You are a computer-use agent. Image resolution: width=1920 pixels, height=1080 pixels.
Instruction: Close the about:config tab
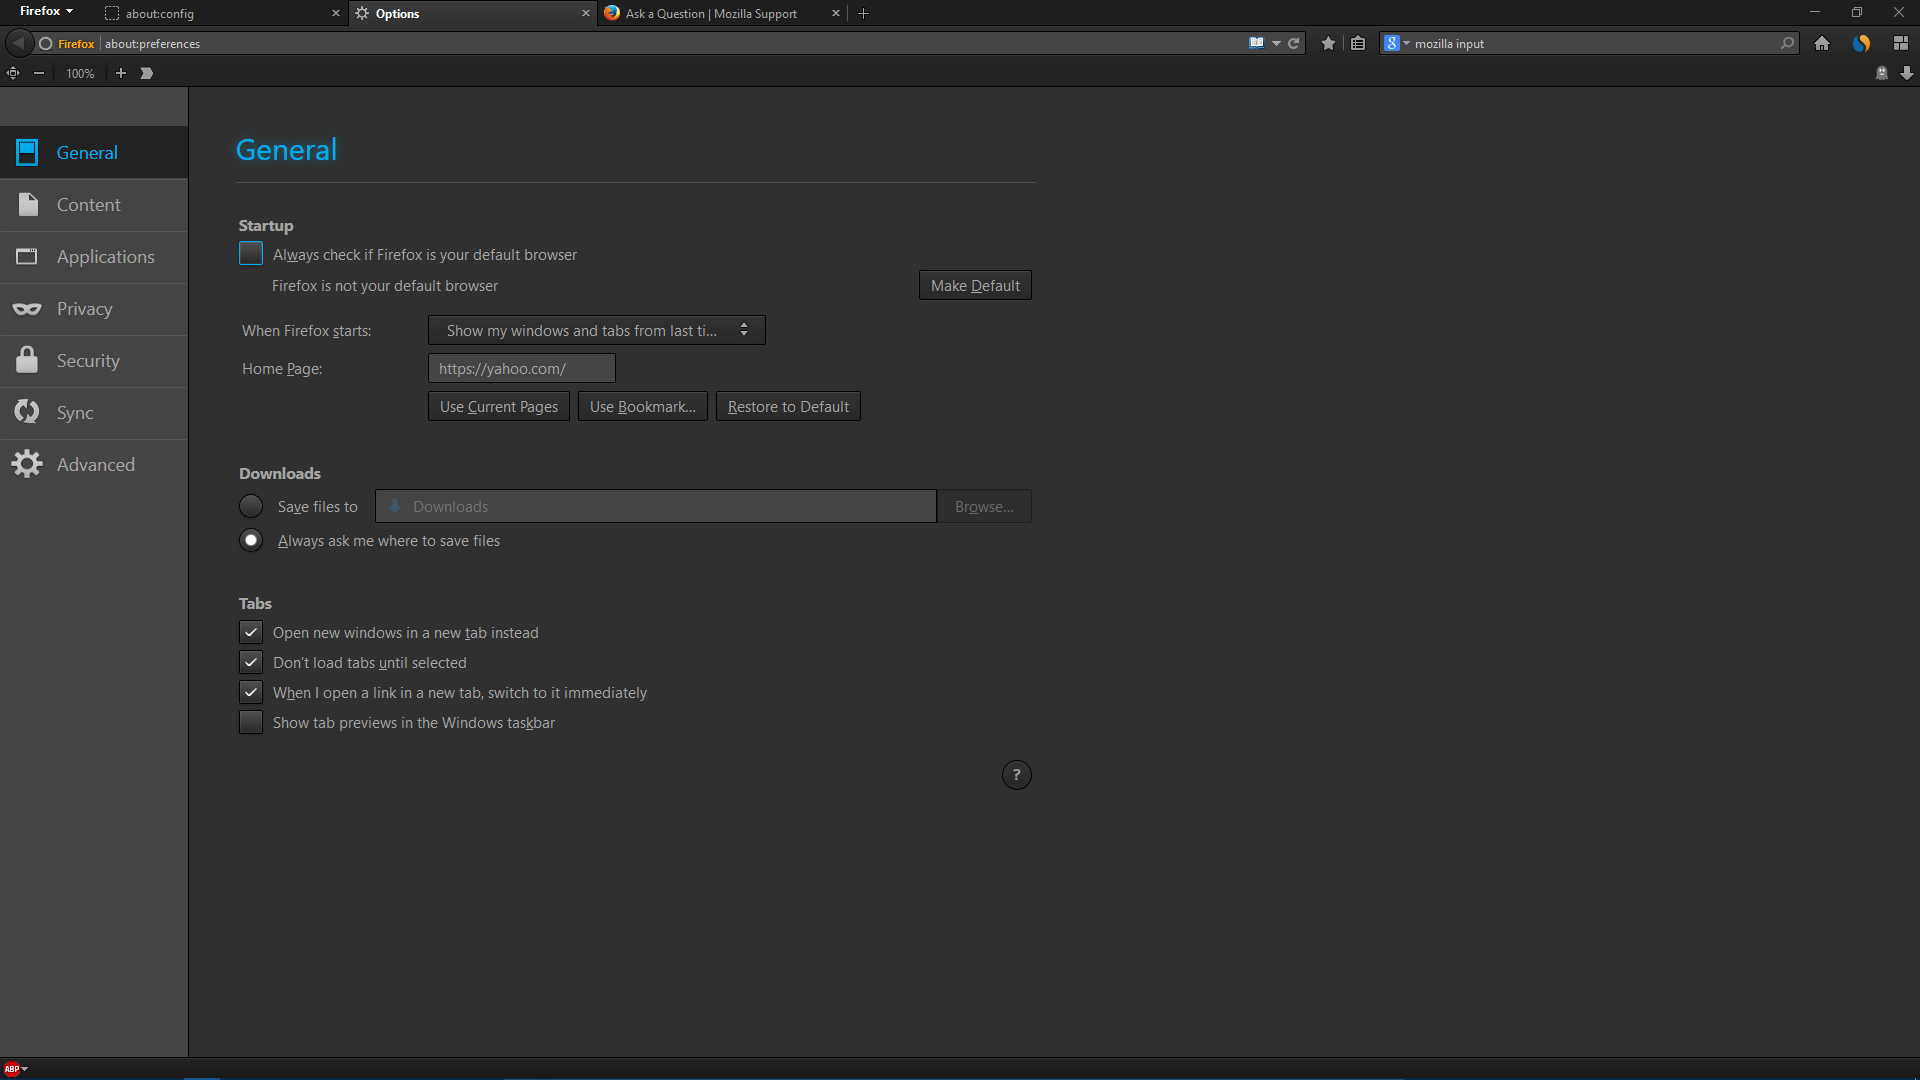tap(335, 13)
